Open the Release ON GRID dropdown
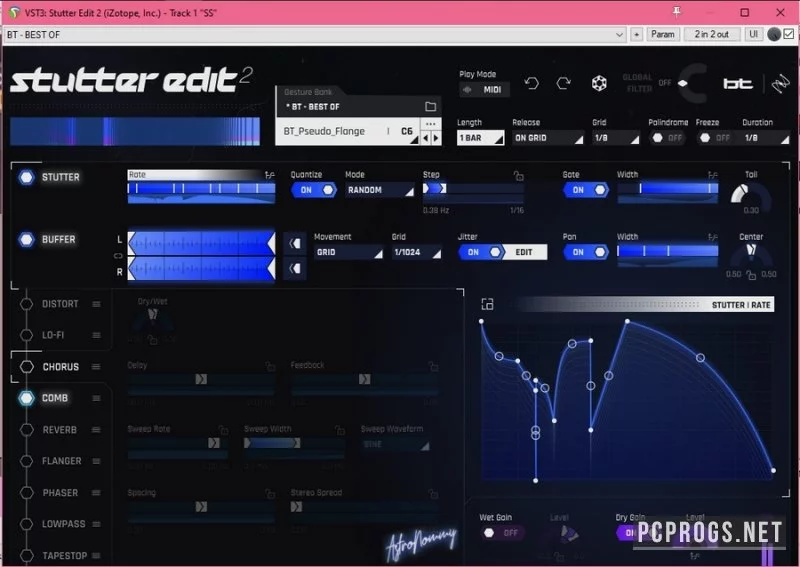The image size is (800, 567). pyautogui.click(x=548, y=138)
